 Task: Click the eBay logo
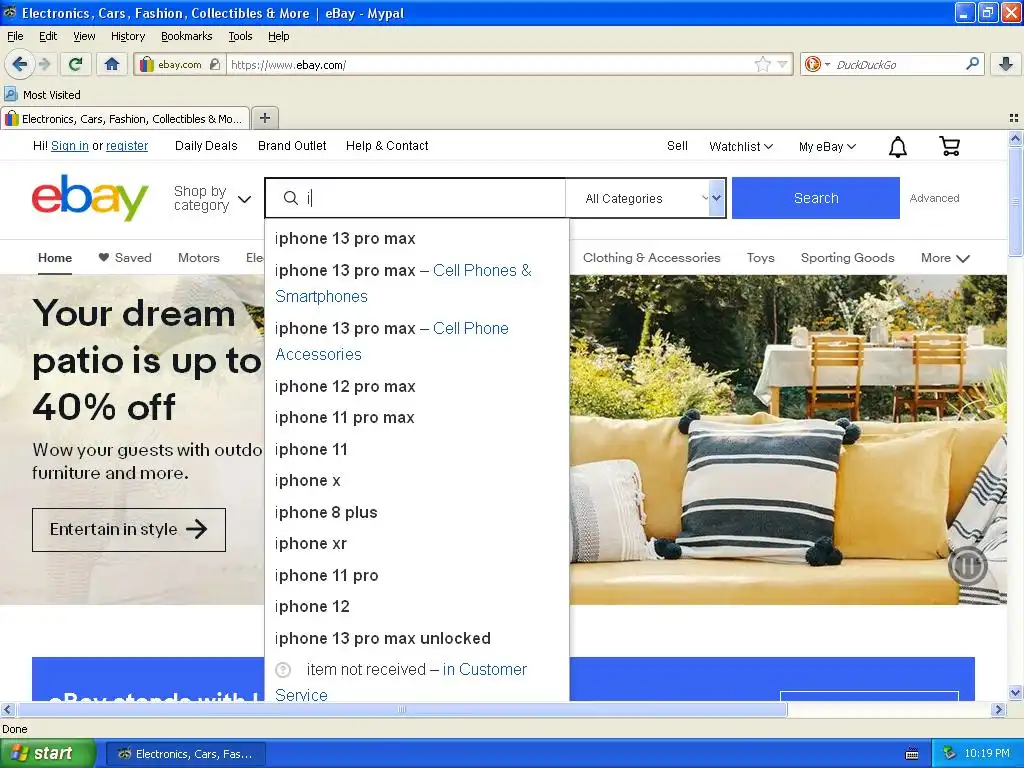coord(90,198)
